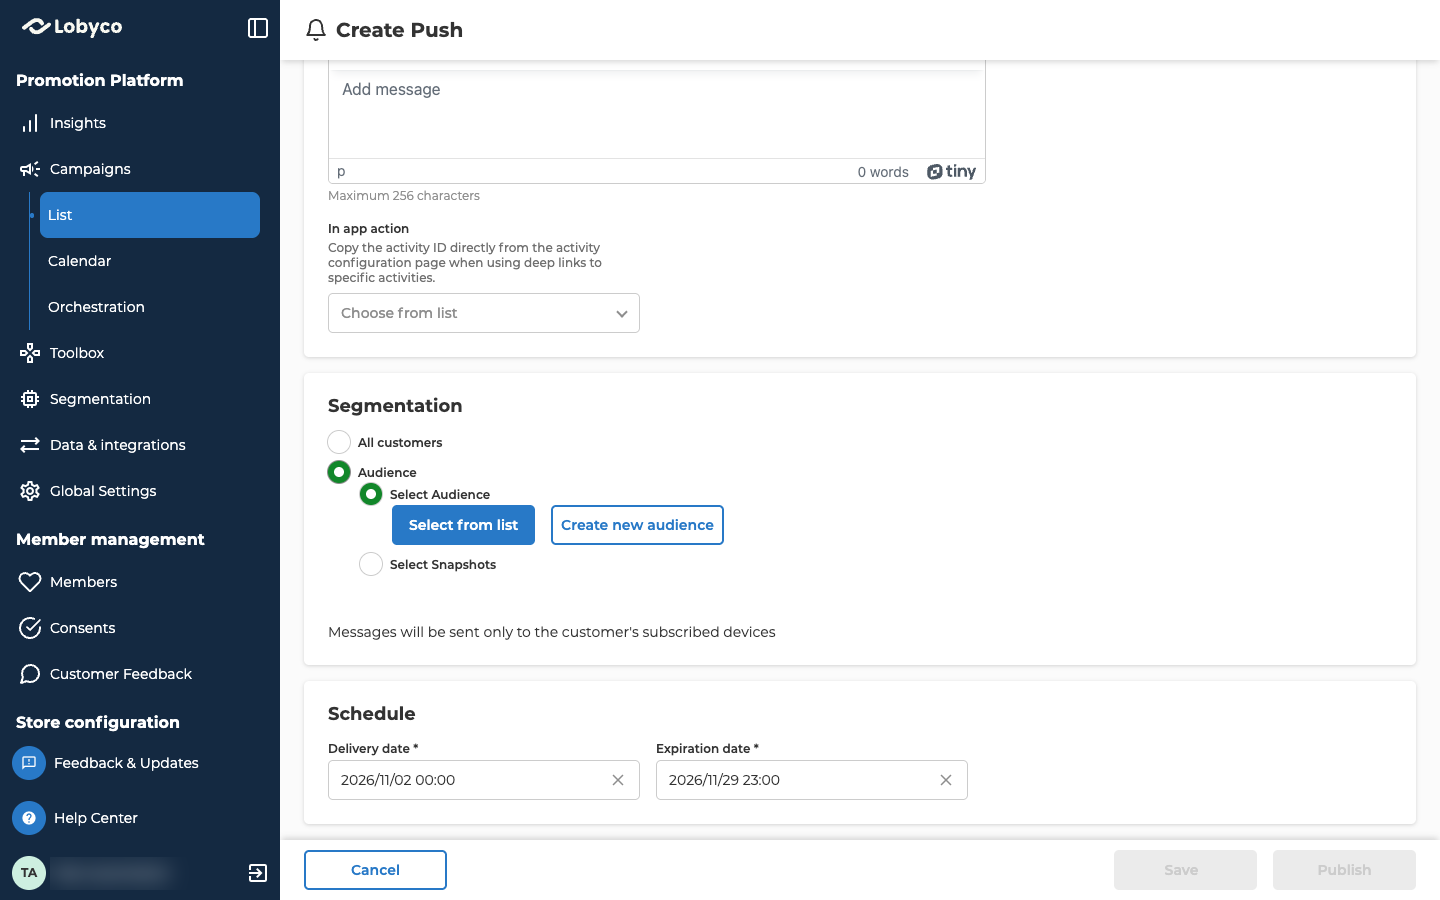Open the In app action dropdown
The width and height of the screenshot is (1440, 900).
pos(484,313)
